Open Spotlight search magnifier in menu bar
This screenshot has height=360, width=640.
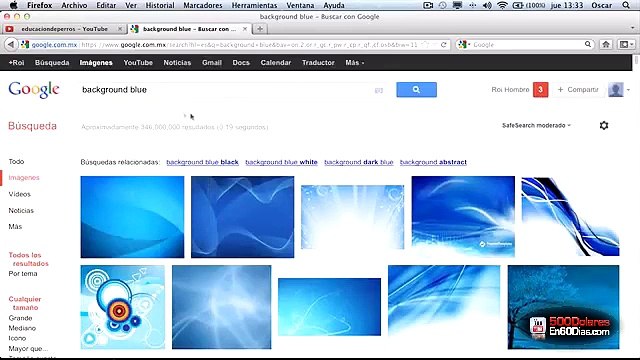[x=626, y=5]
